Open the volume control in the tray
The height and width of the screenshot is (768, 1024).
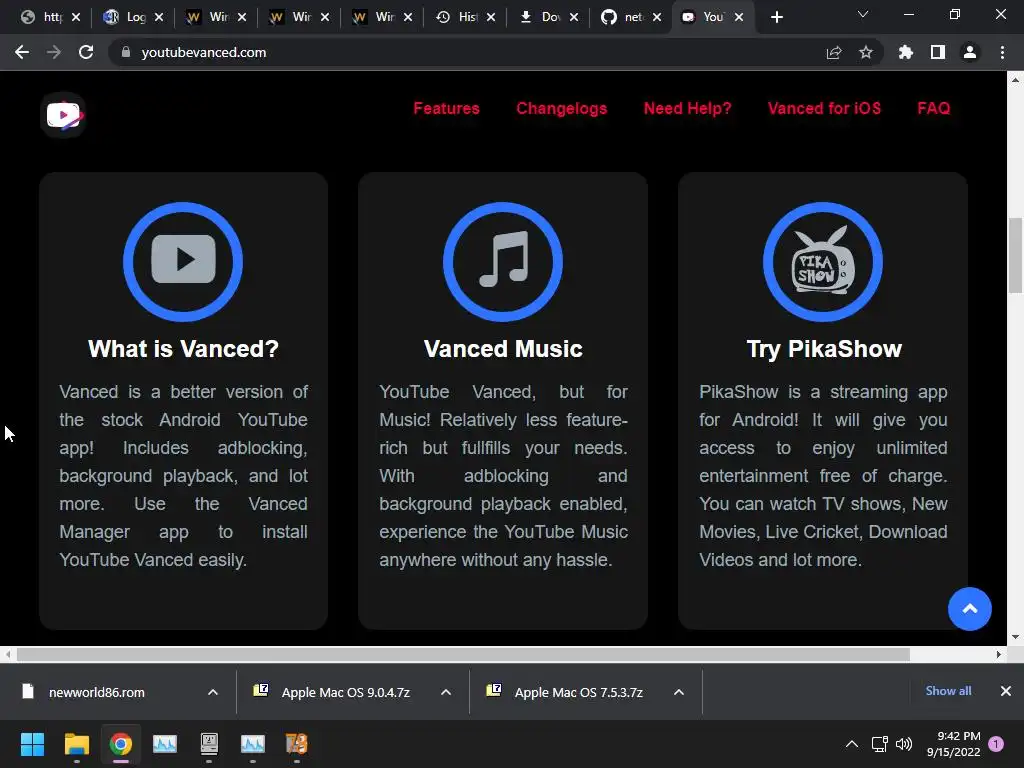pos(904,744)
